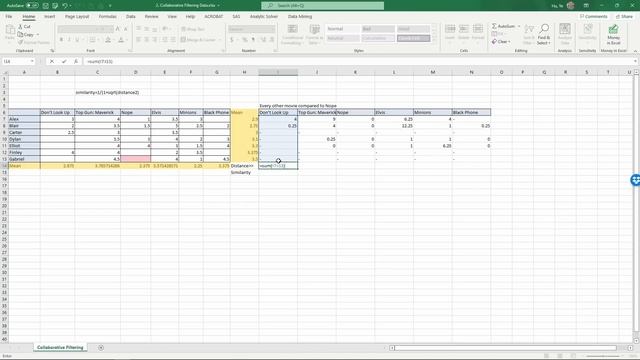Click the Font Color icon
This screenshot has width=640, height=360.
121,40
